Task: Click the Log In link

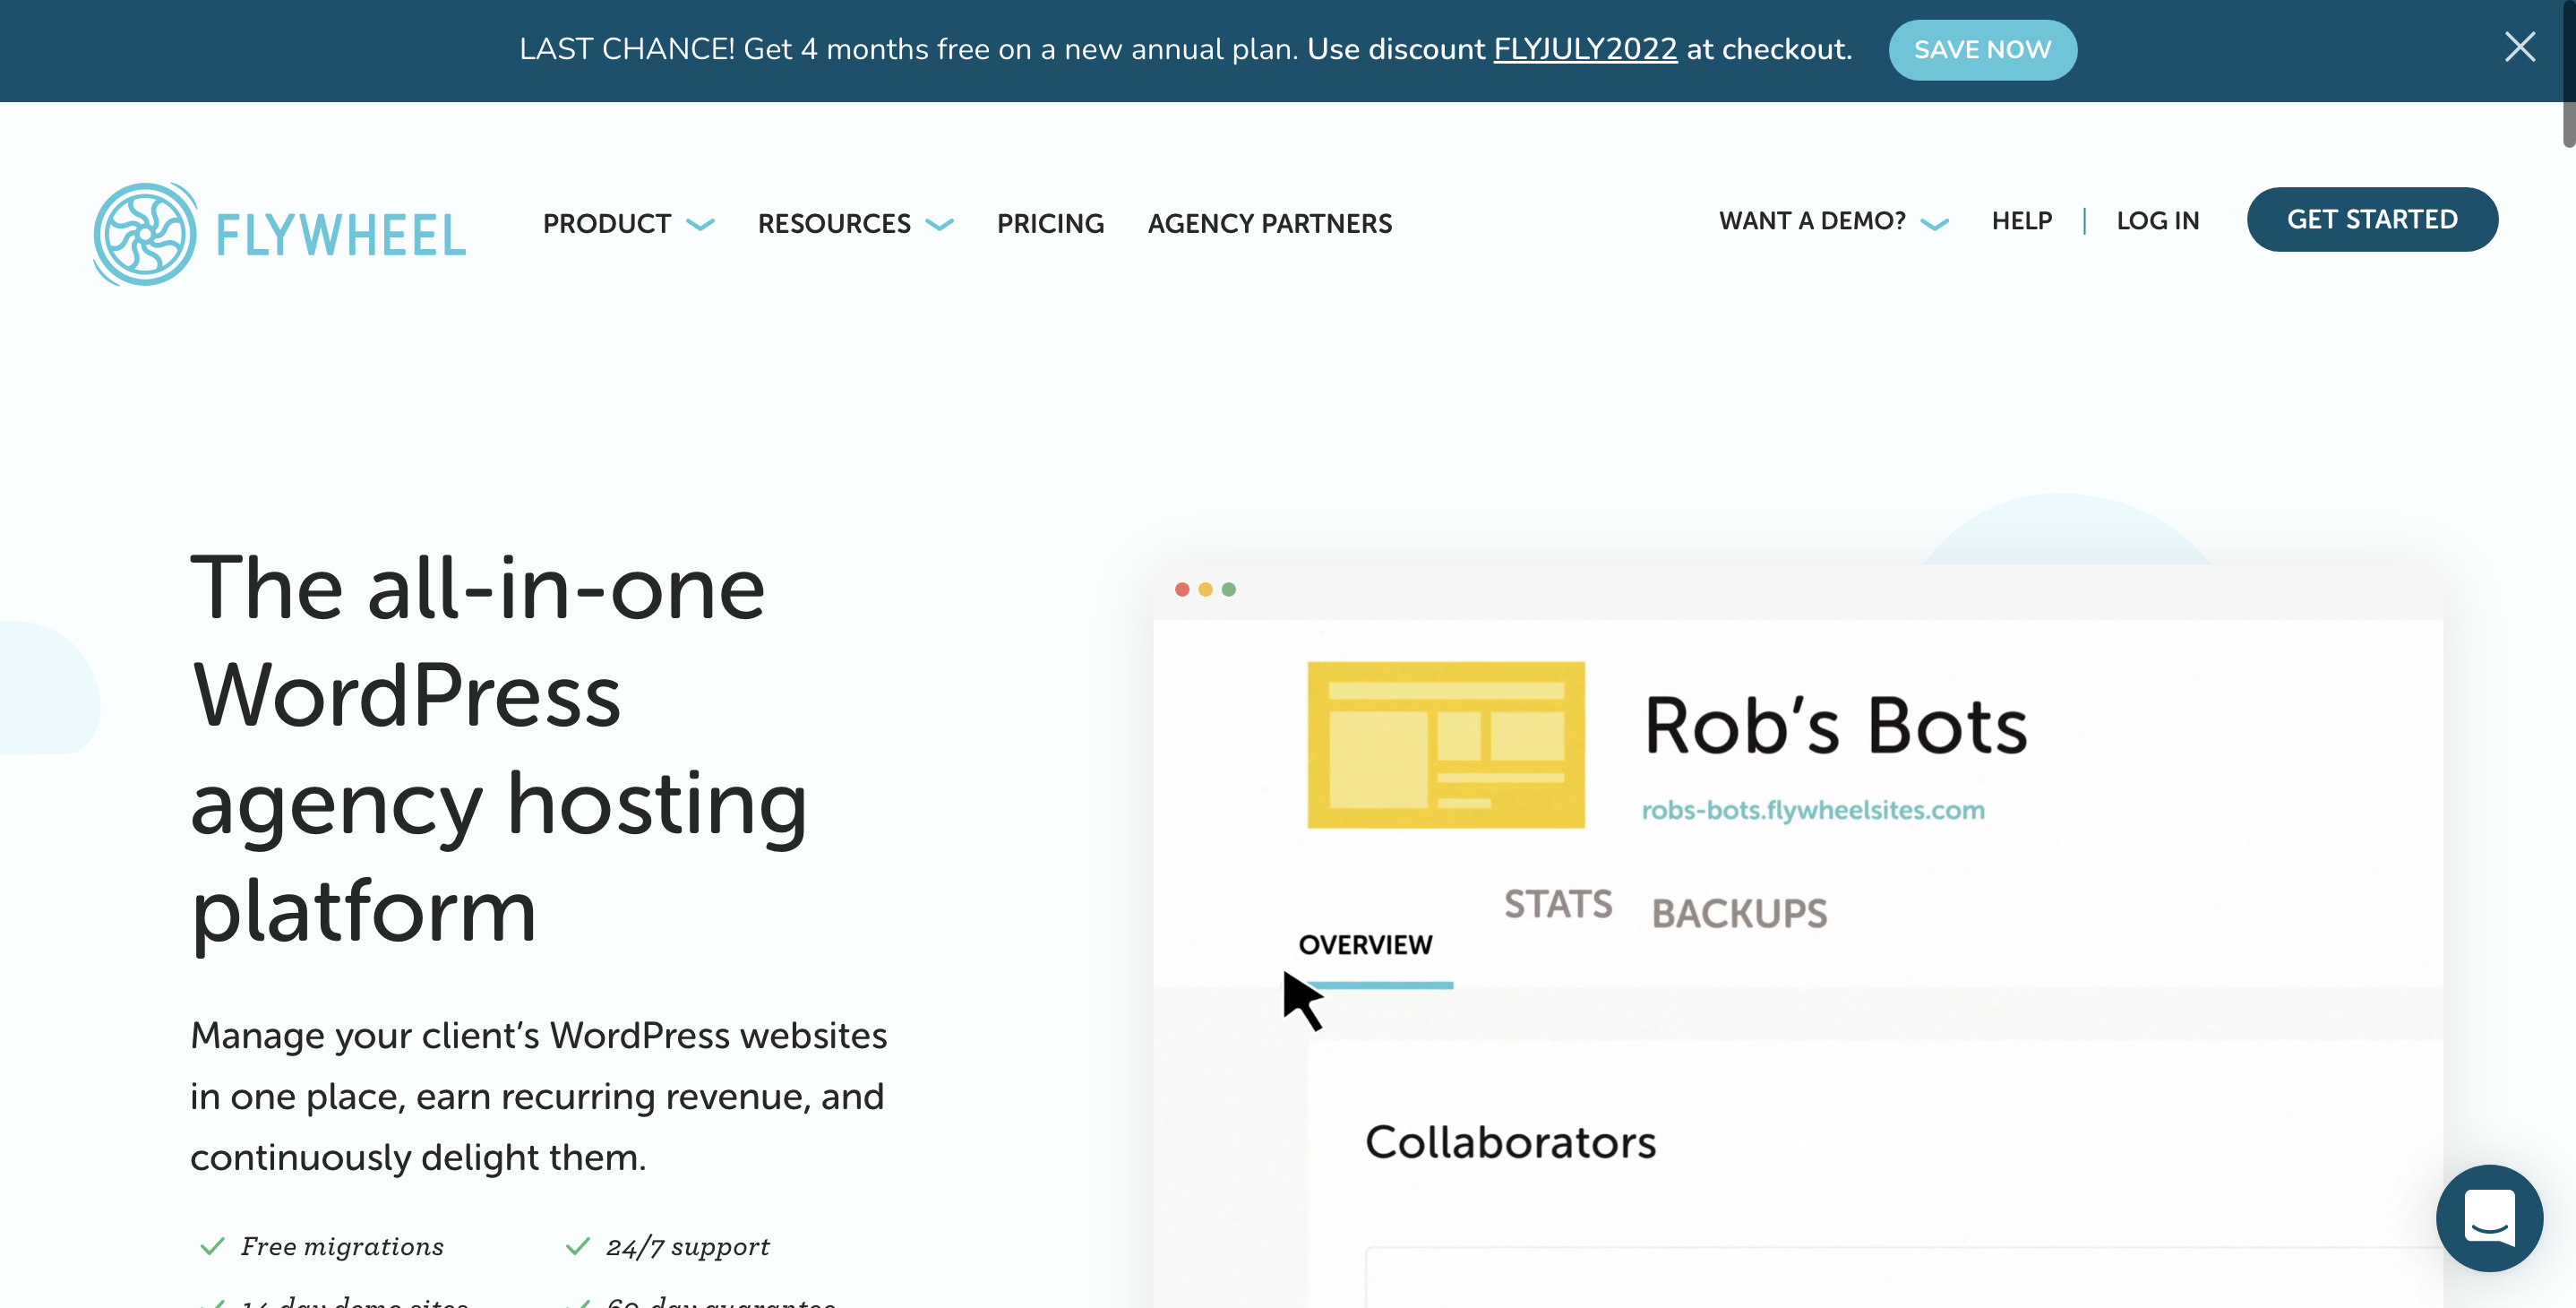Action: point(2157,221)
